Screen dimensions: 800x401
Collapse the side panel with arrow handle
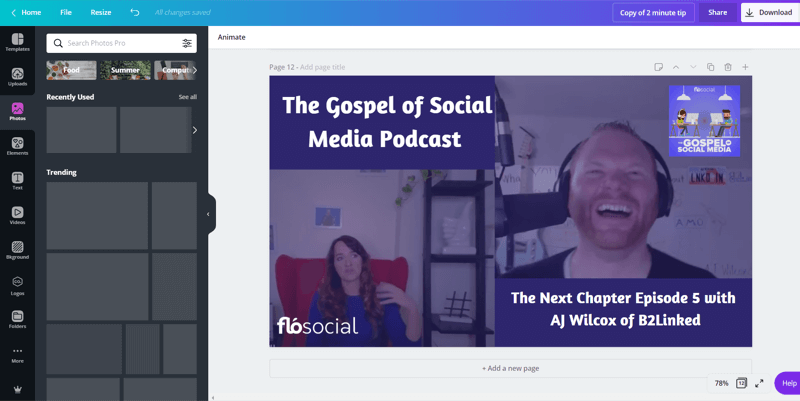pos(211,214)
